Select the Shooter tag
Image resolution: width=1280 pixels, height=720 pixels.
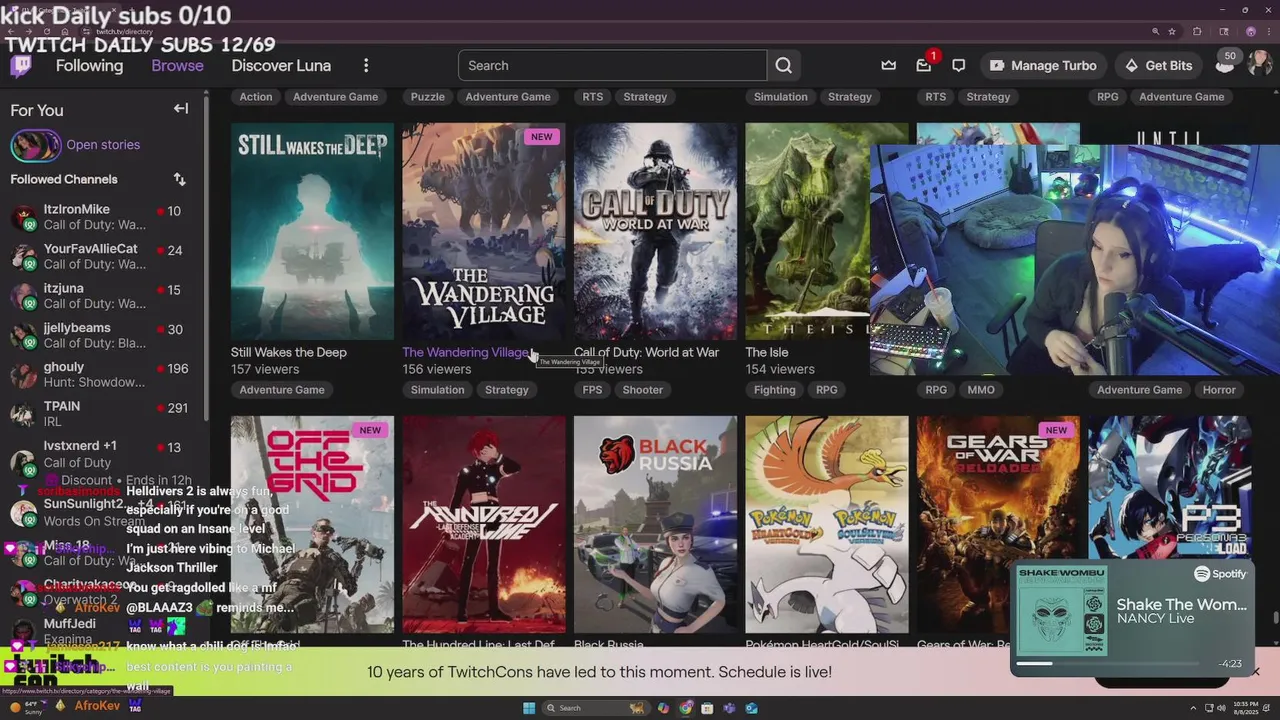[x=643, y=390]
